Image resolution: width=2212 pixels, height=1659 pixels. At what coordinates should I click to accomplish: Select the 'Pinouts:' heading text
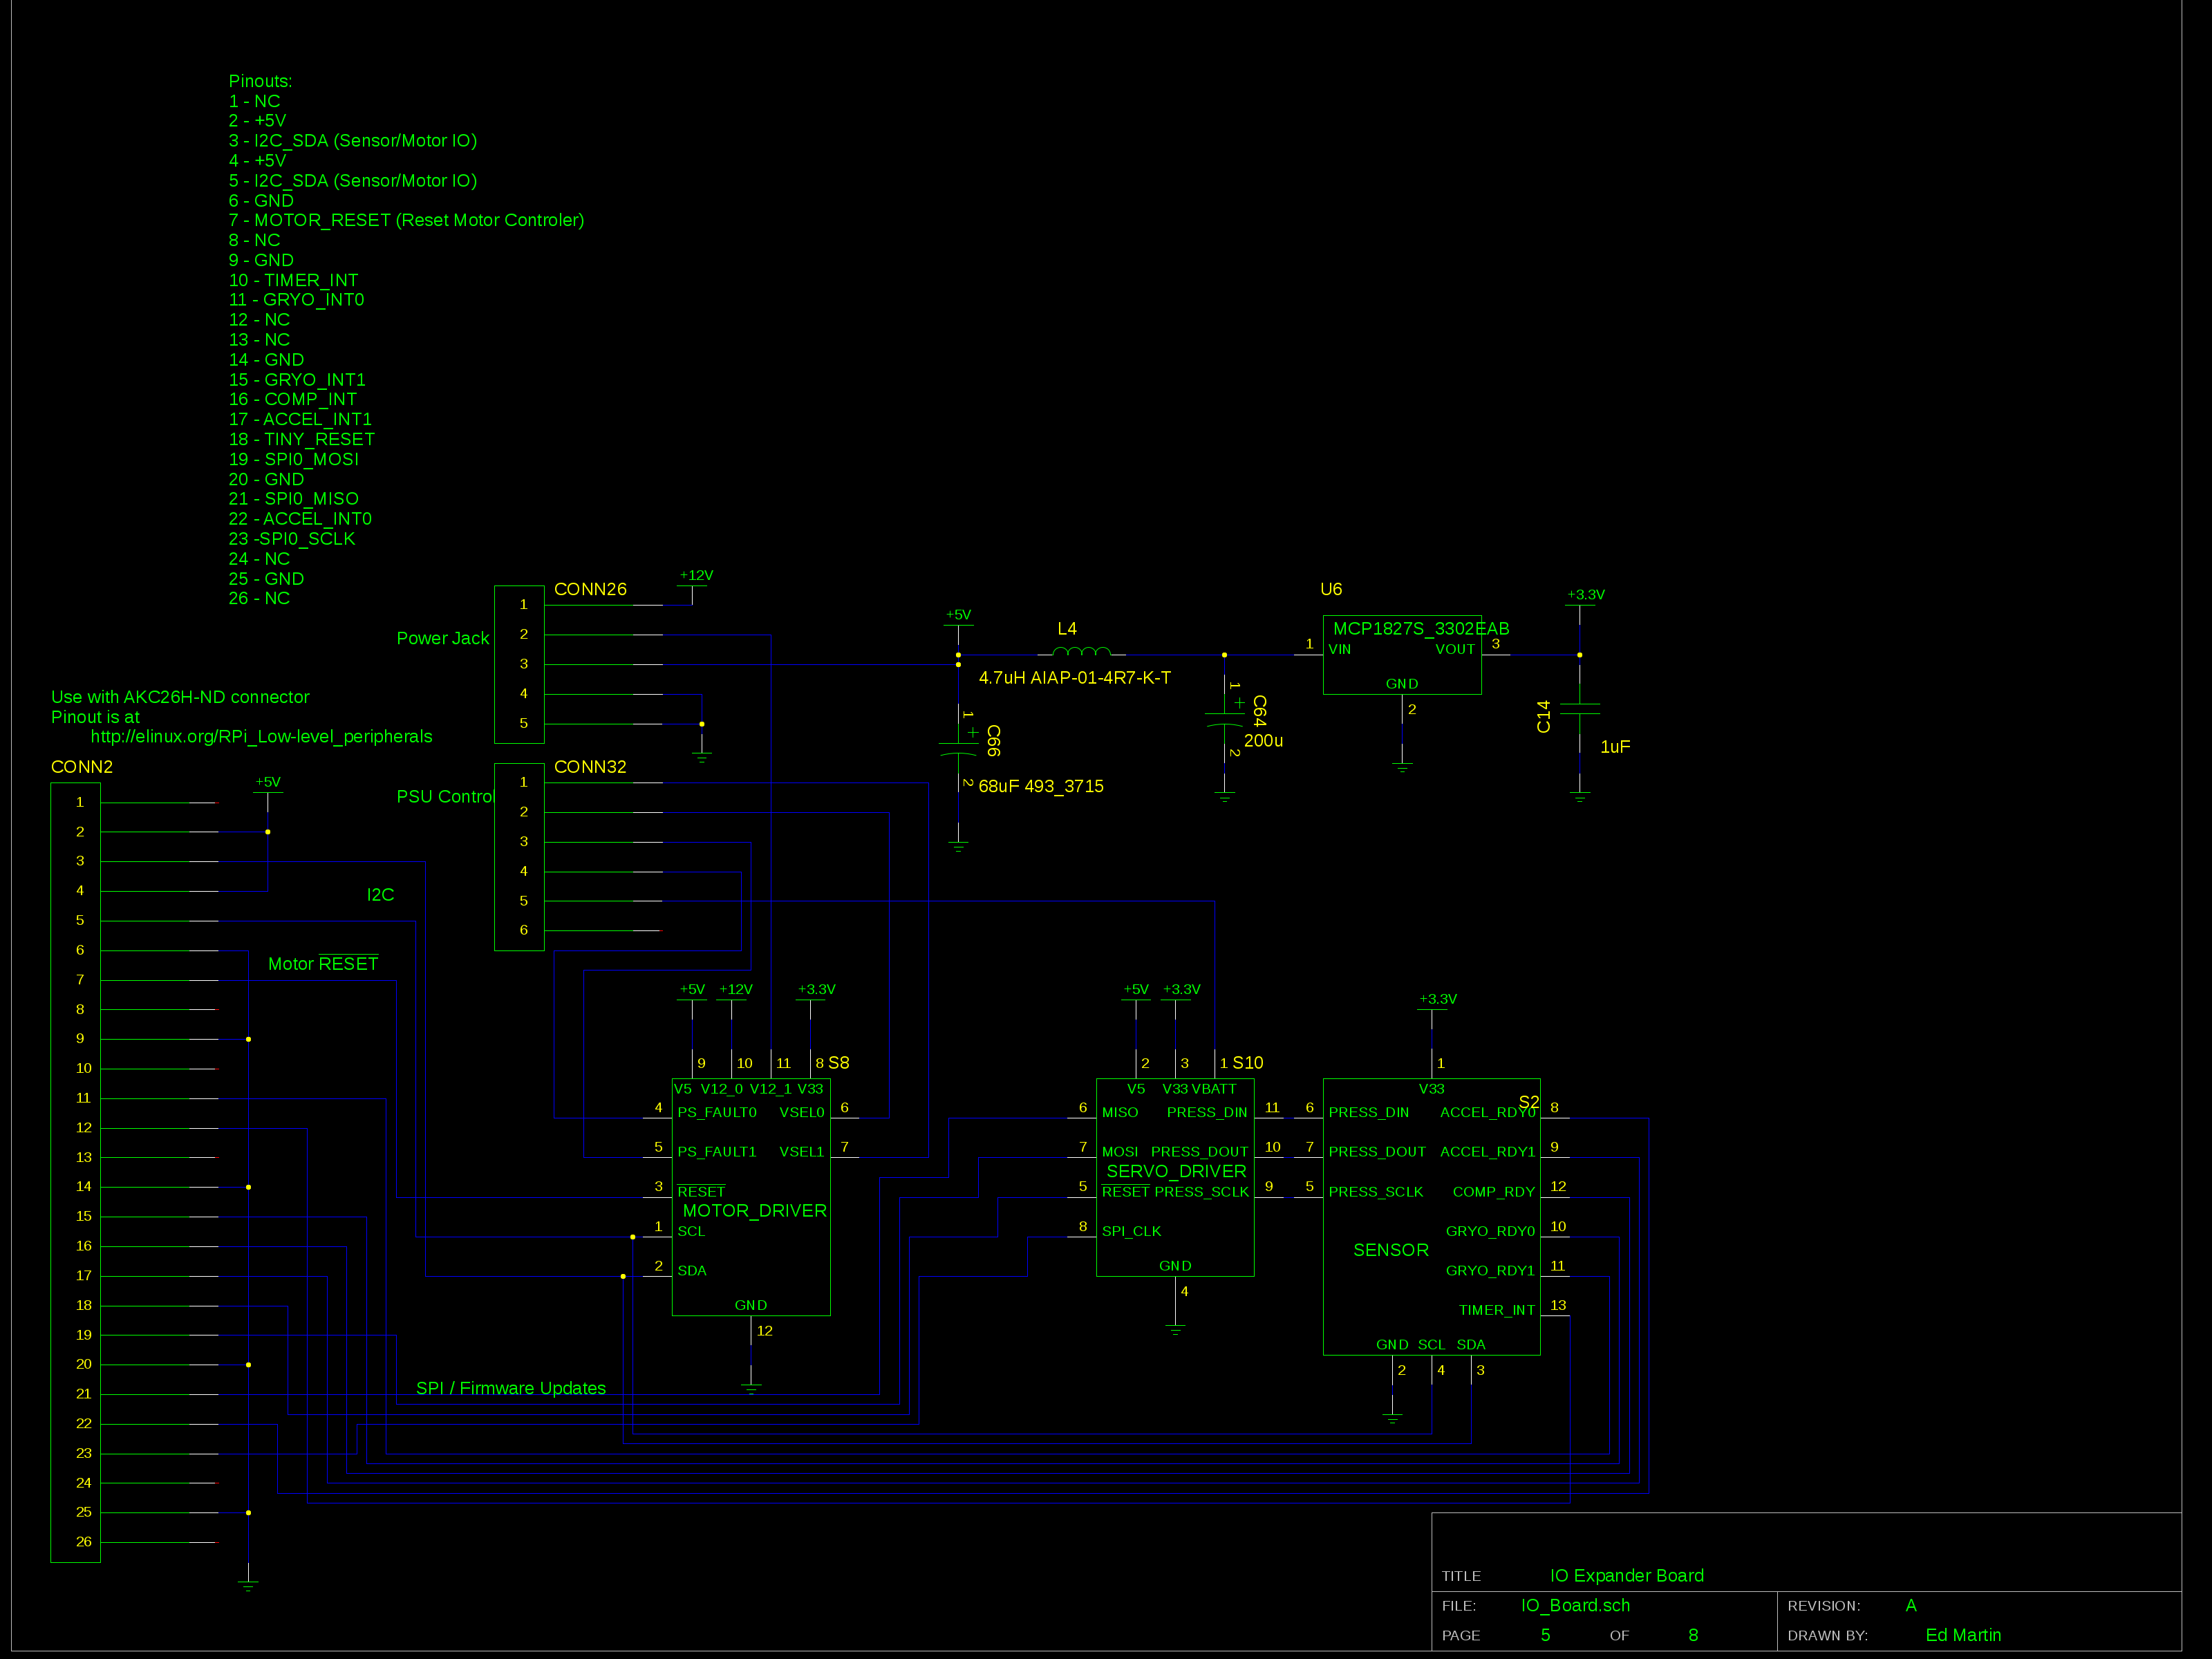pos(260,81)
